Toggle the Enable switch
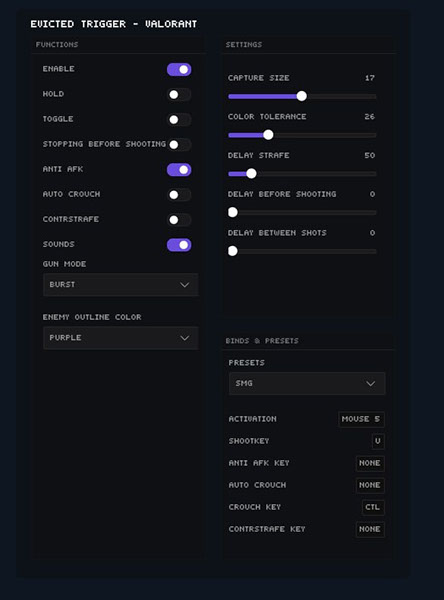The height and width of the screenshot is (600, 444). coord(179,70)
